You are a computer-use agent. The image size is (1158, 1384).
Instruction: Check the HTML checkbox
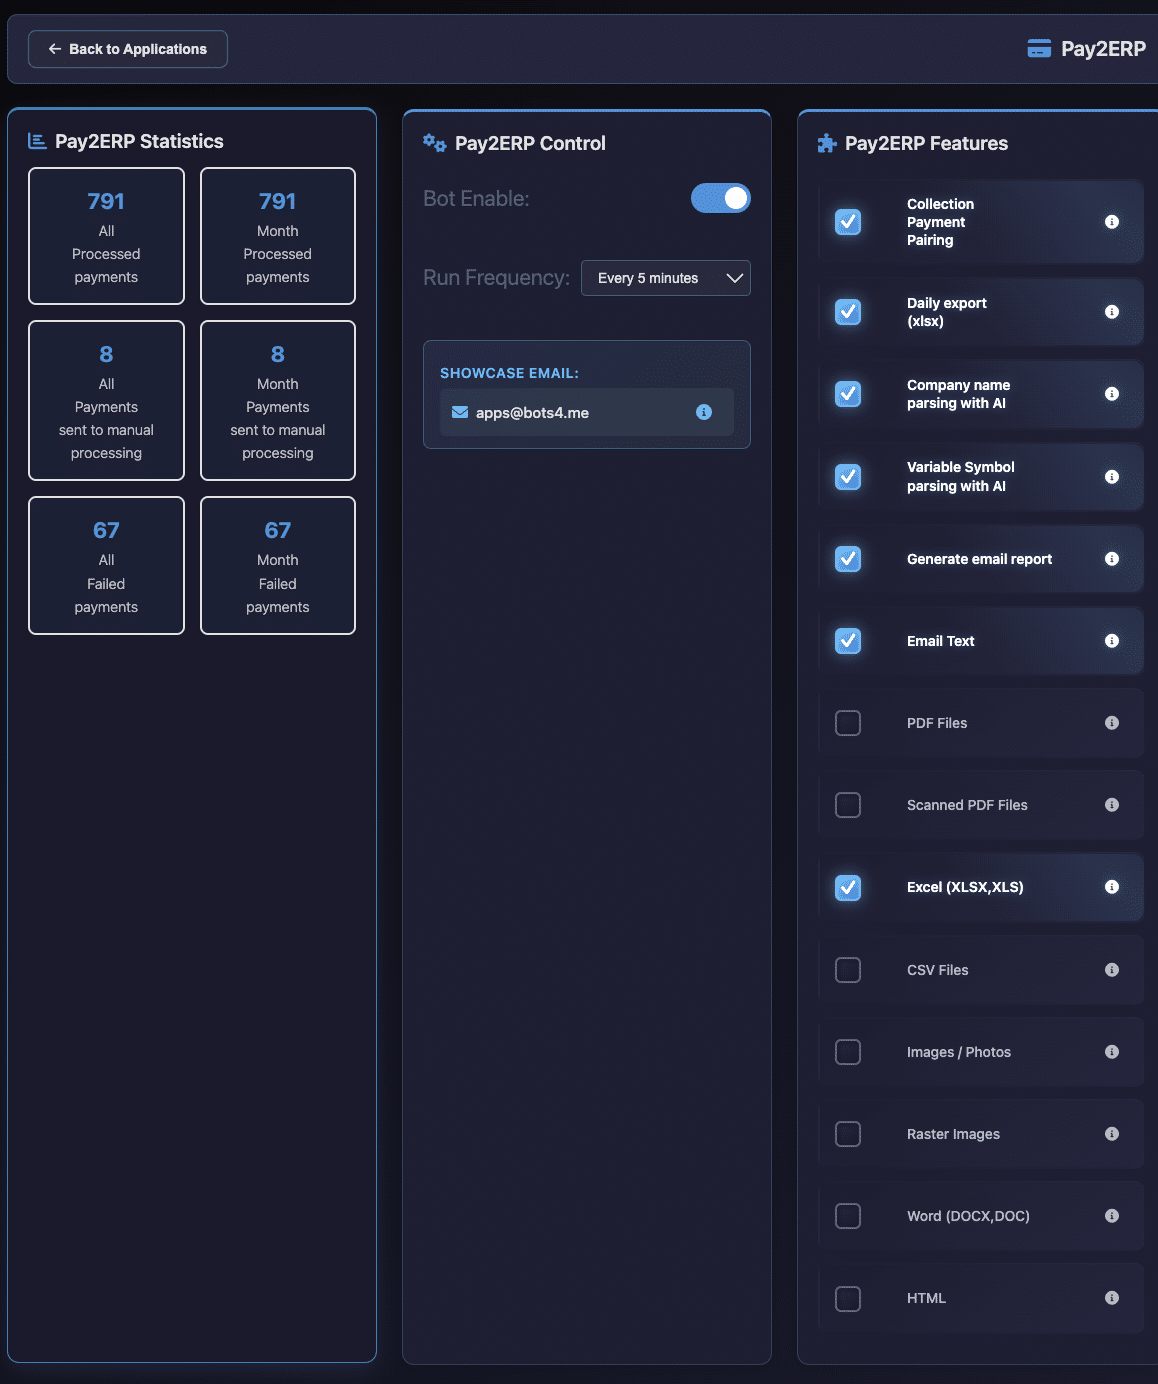pyautogui.click(x=848, y=1298)
